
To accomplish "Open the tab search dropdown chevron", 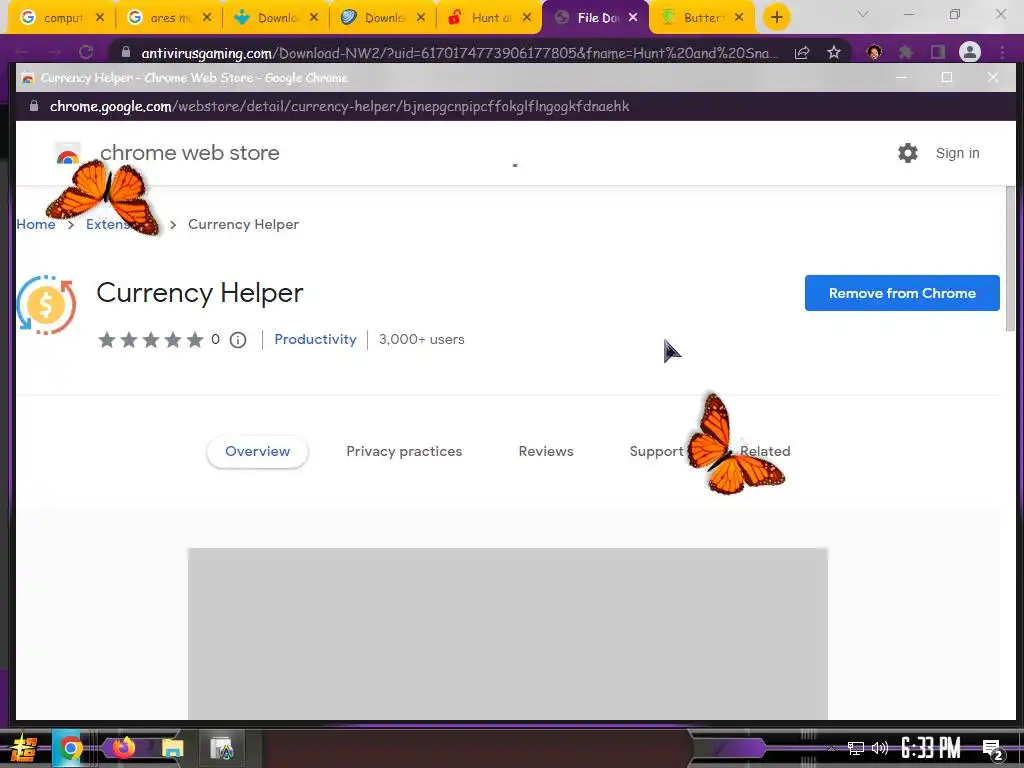I will 863,14.
